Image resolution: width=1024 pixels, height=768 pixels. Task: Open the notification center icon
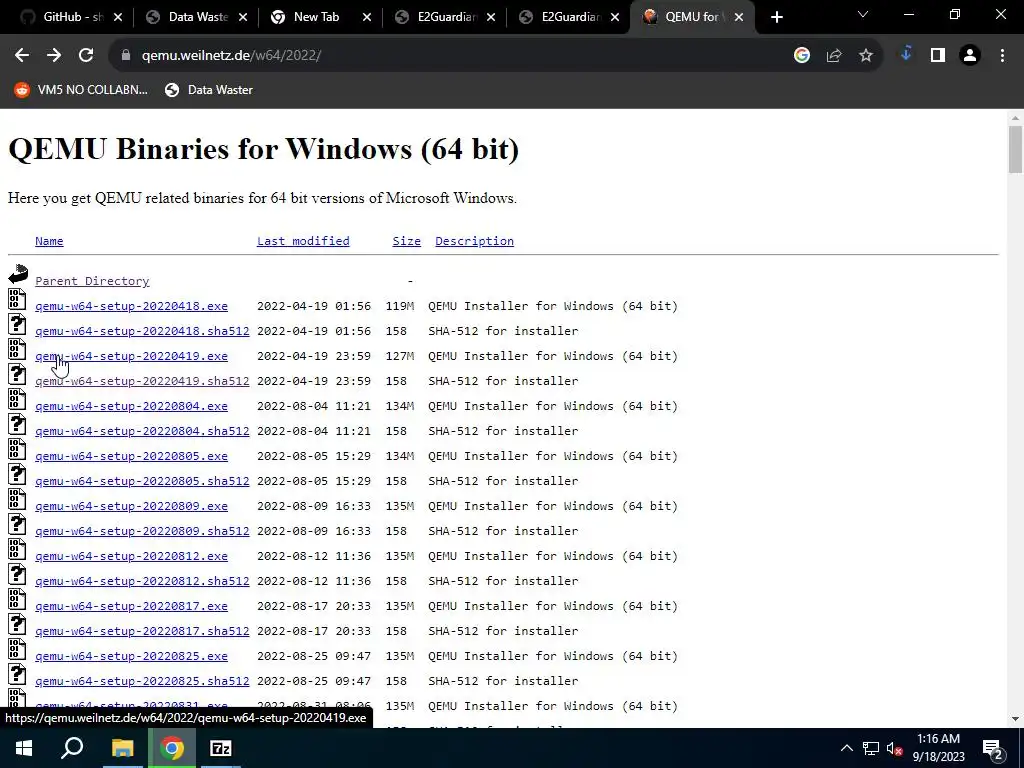[993, 748]
